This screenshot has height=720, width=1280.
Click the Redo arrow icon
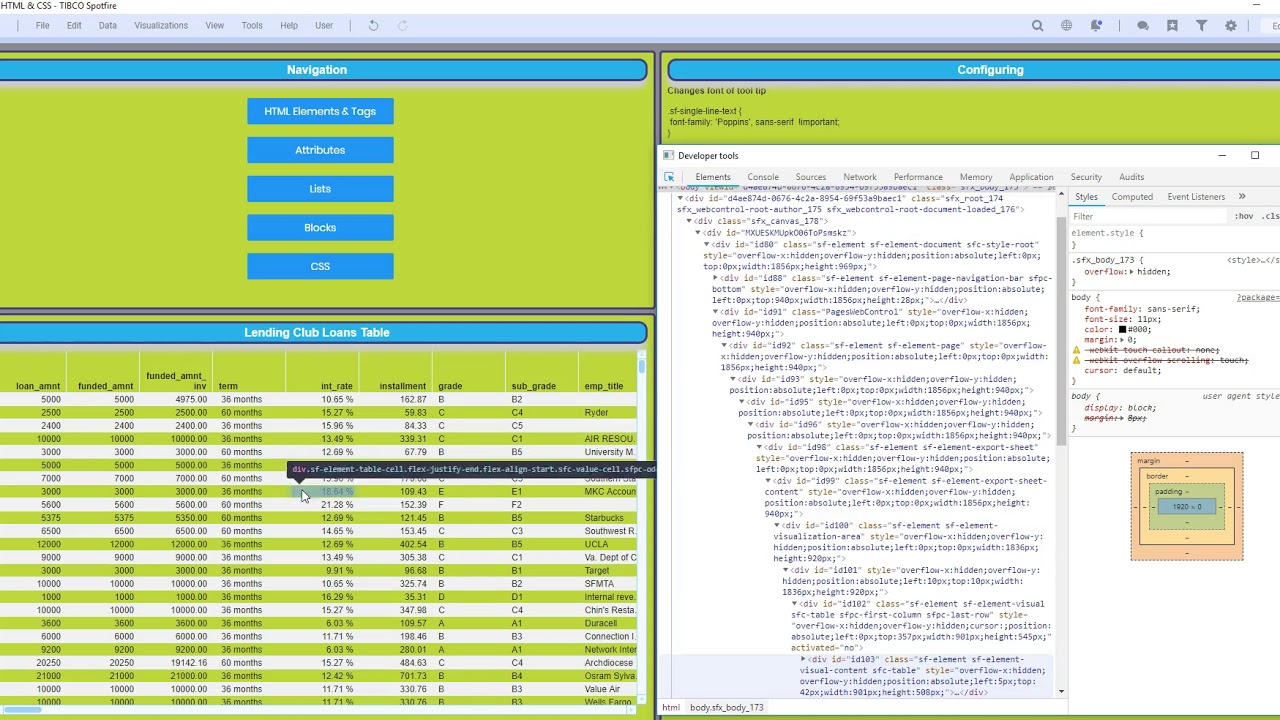click(x=402, y=26)
